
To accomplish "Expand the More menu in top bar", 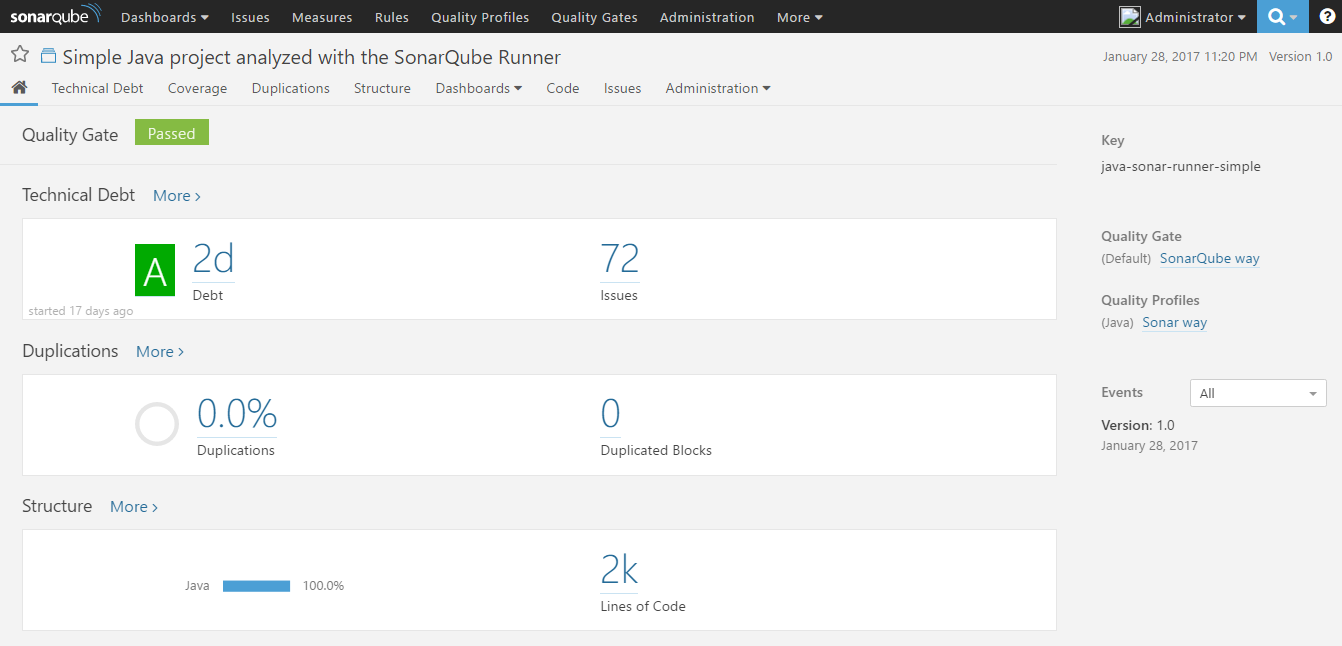I will 800,17.
